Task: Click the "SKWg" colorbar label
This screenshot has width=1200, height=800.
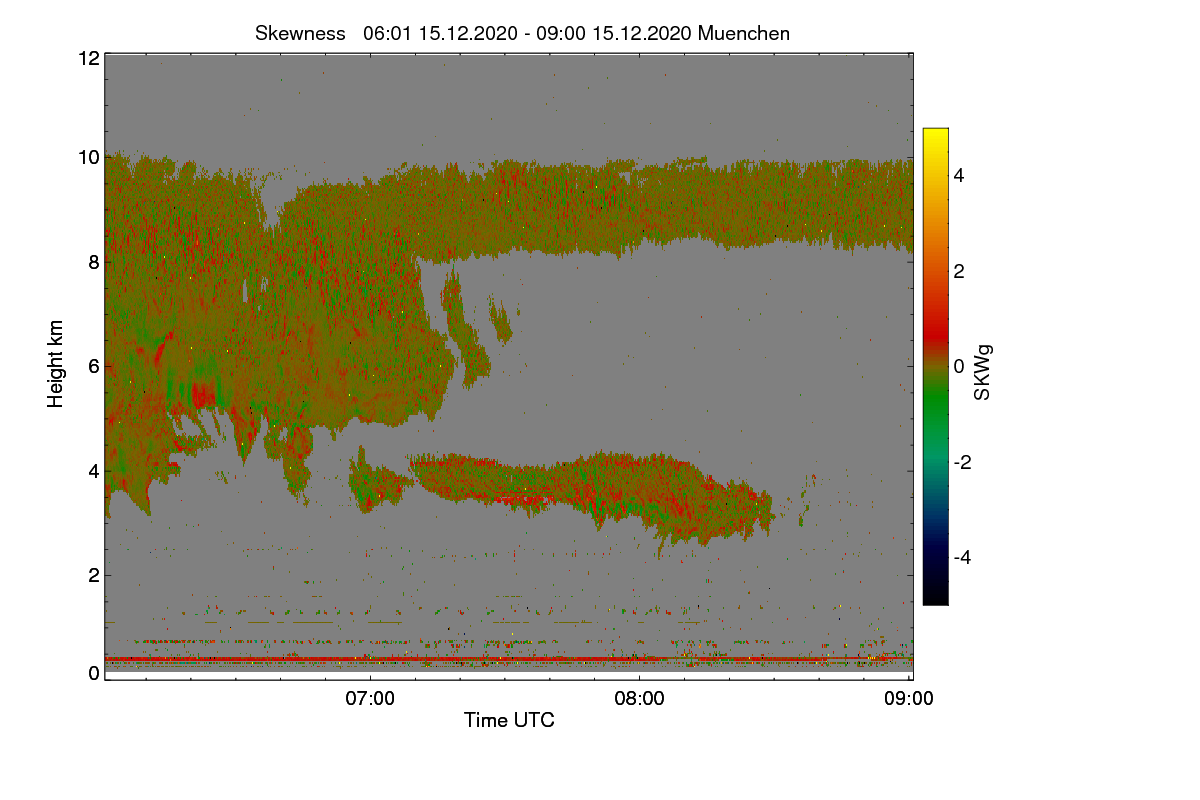Action: (983, 371)
